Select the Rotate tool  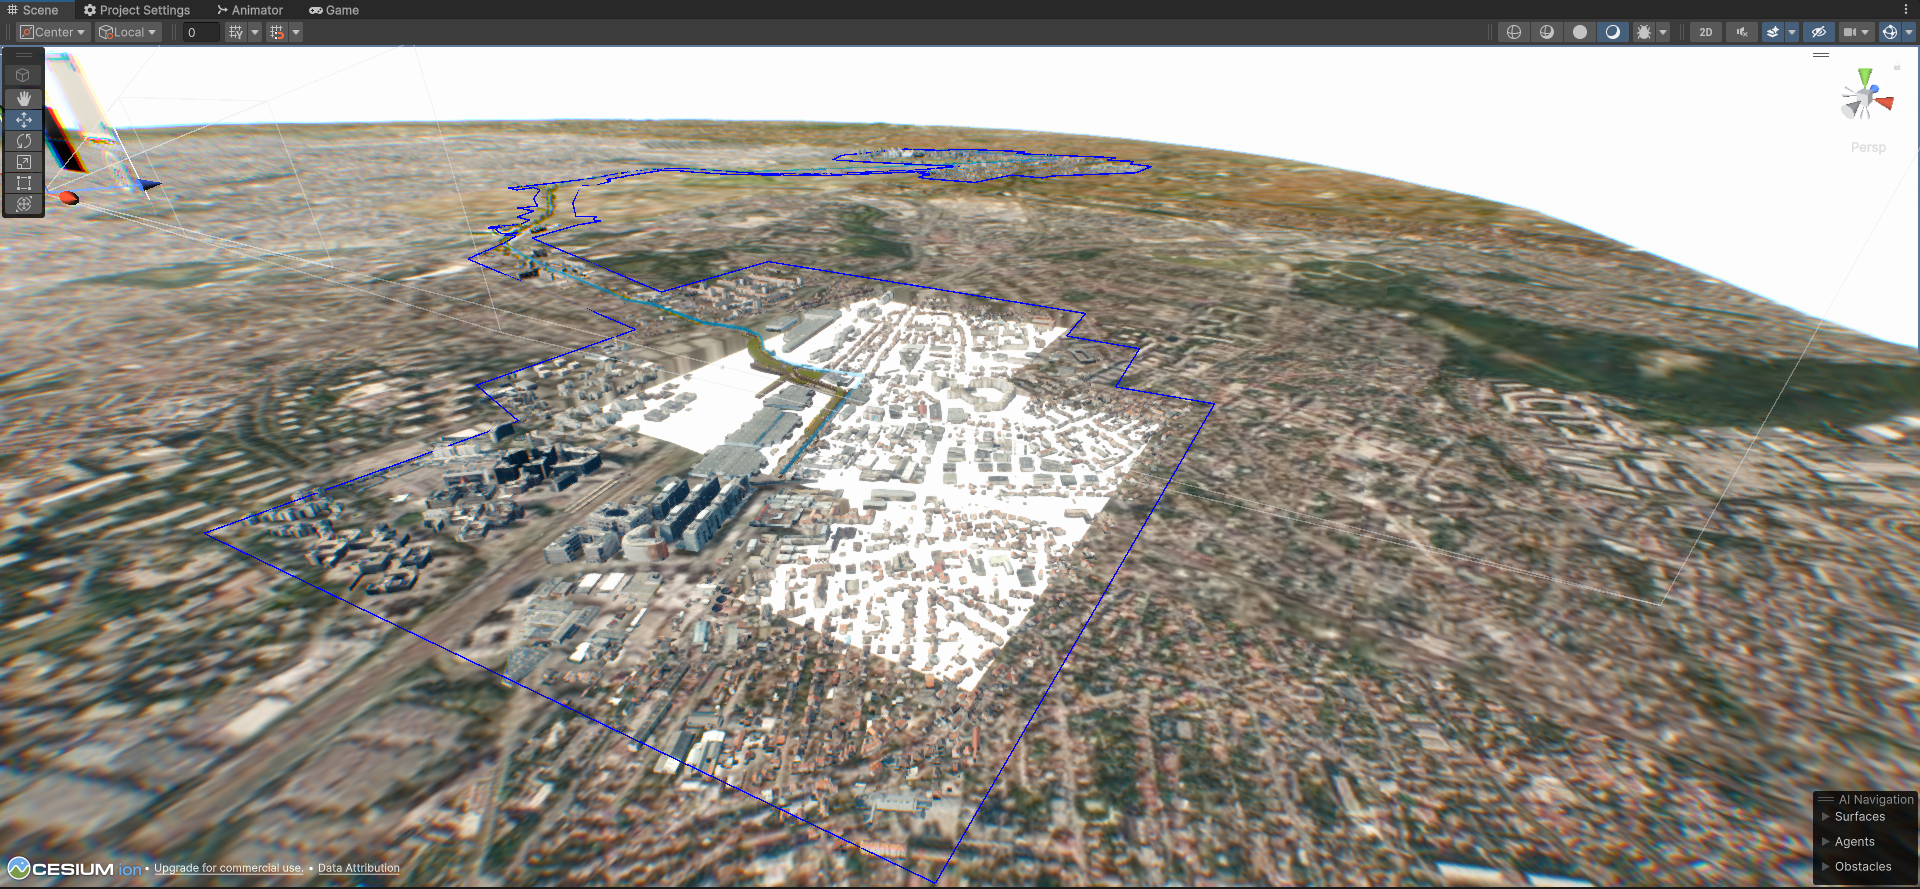(x=24, y=141)
